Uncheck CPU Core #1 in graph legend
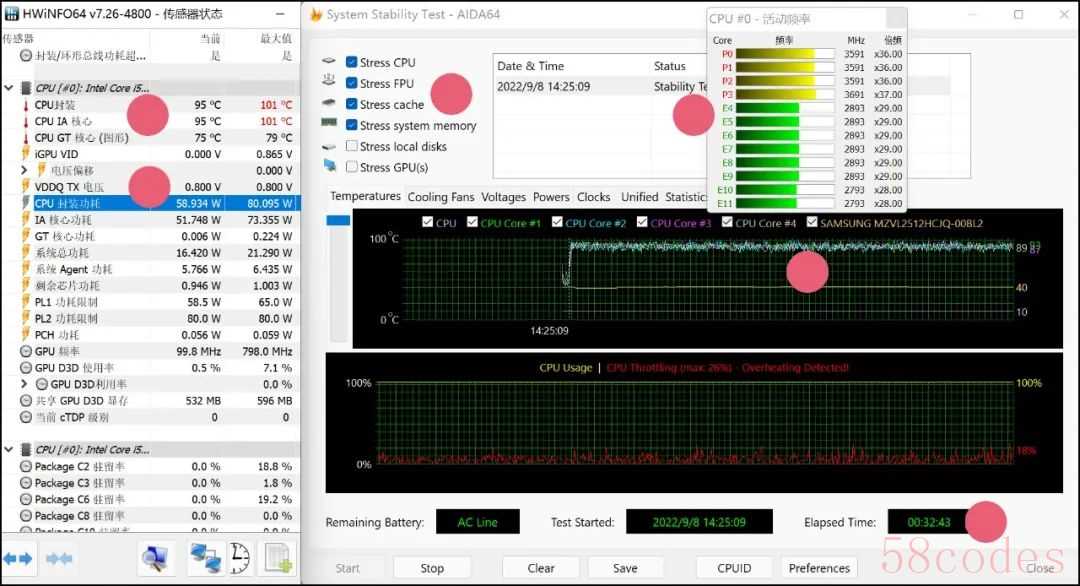The image size is (1080, 586). pos(471,223)
